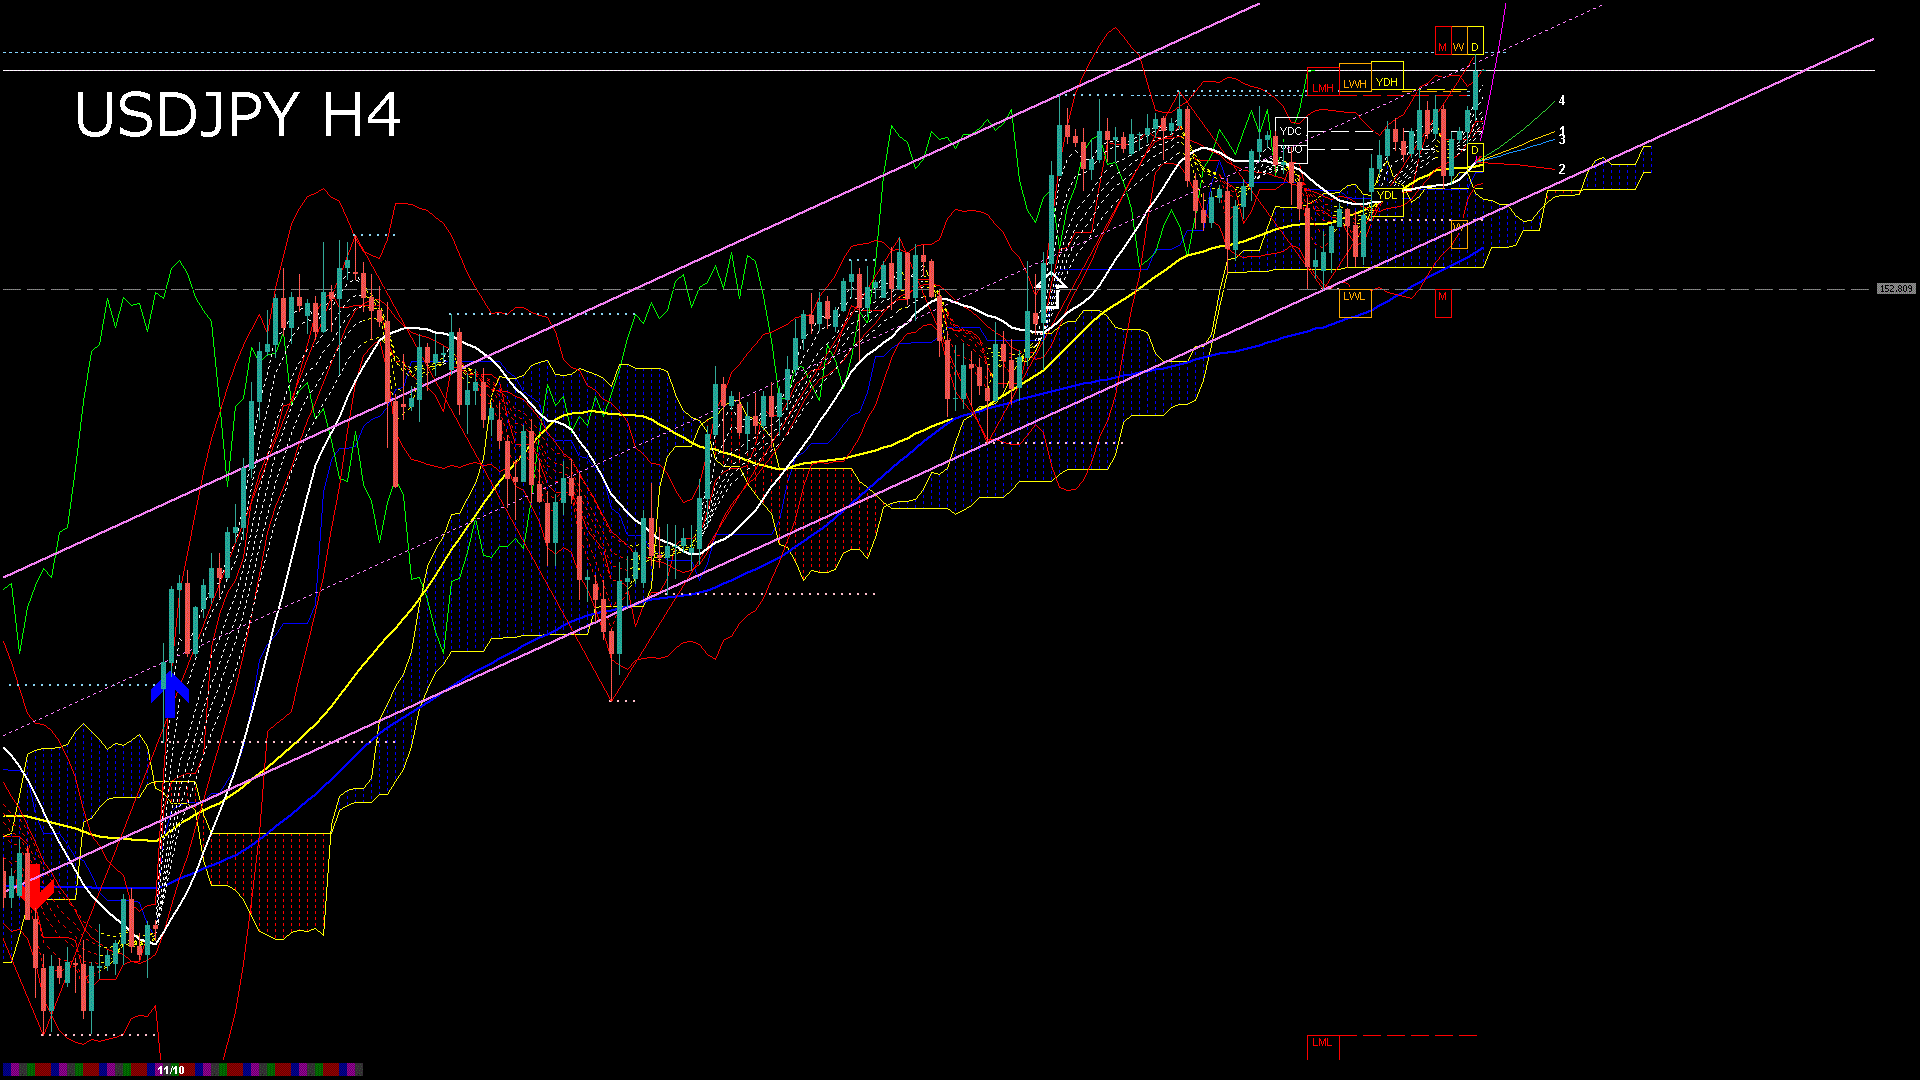Select the YDL label box
The height and width of the screenshot is (1080, 1920).
tap(1387, 196)
